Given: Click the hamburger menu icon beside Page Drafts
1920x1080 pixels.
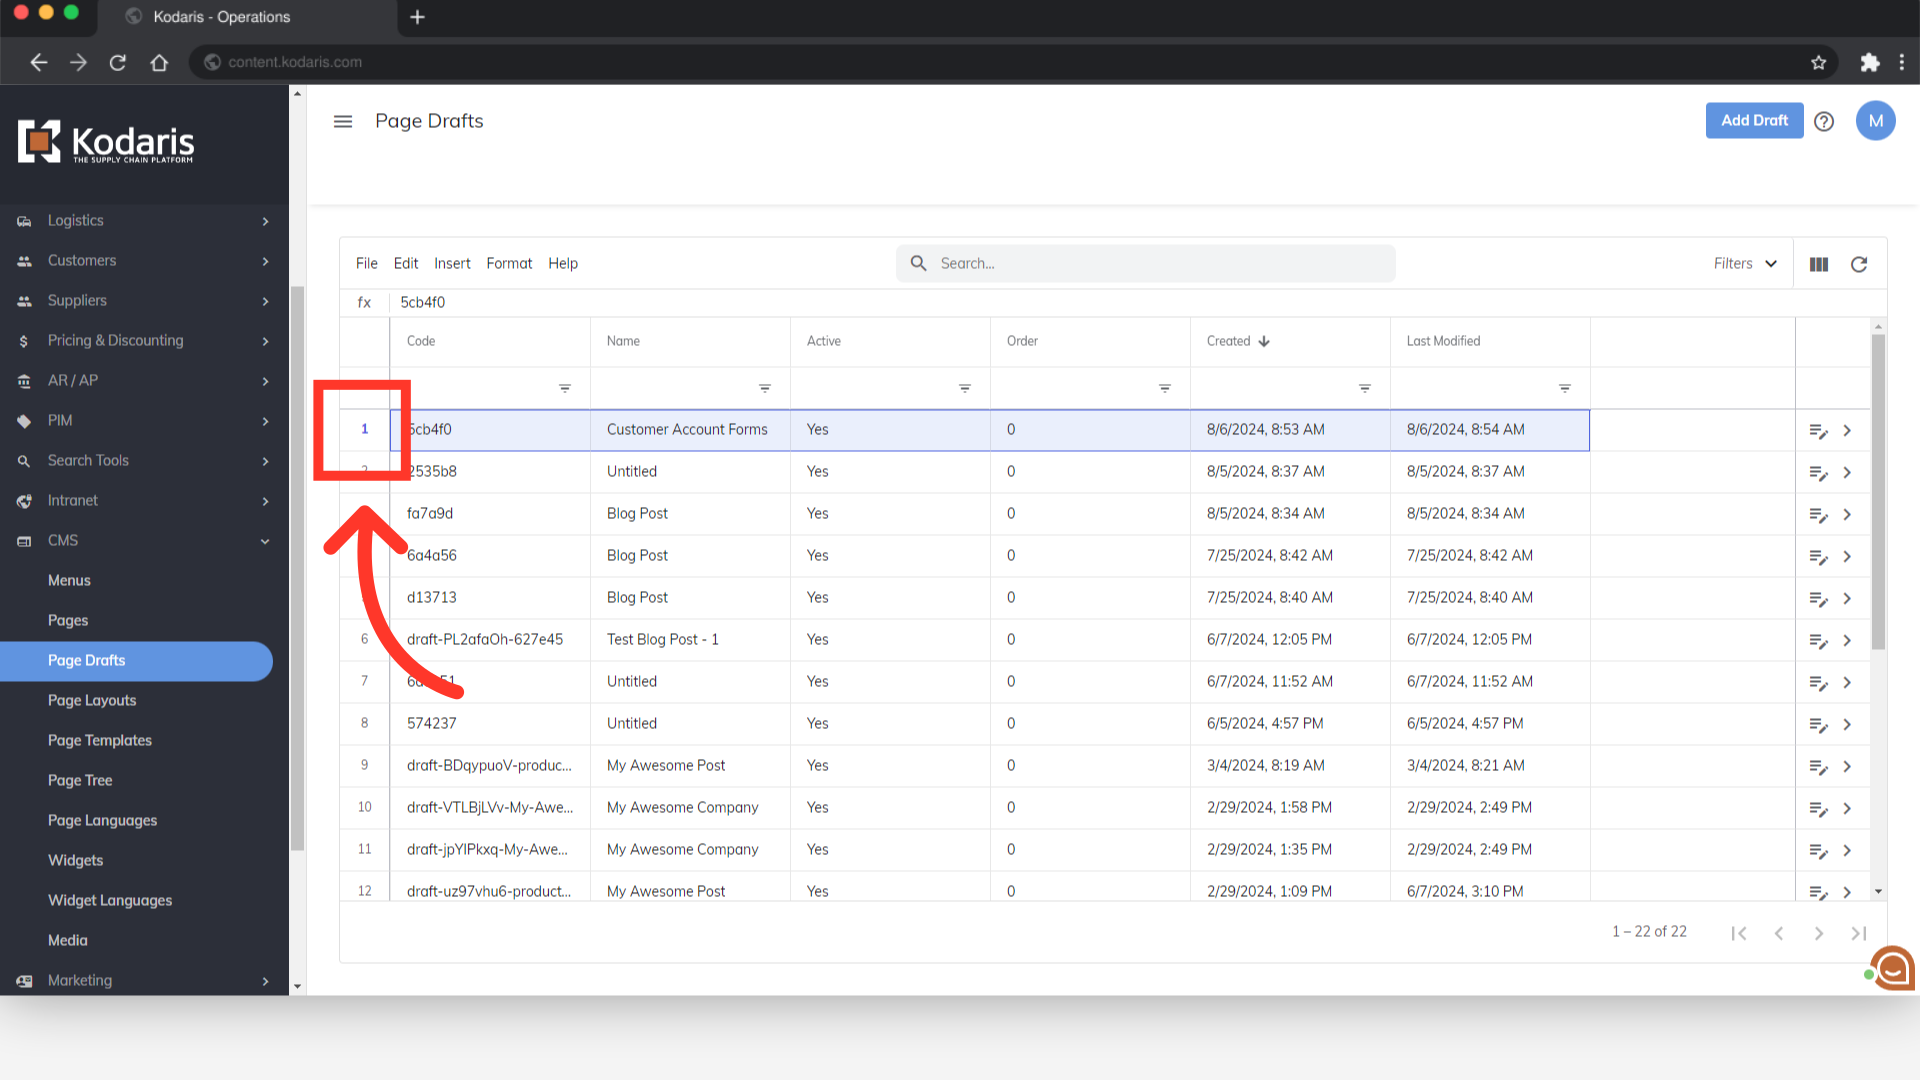Looking at the screenshot, I should coord(343,121).
